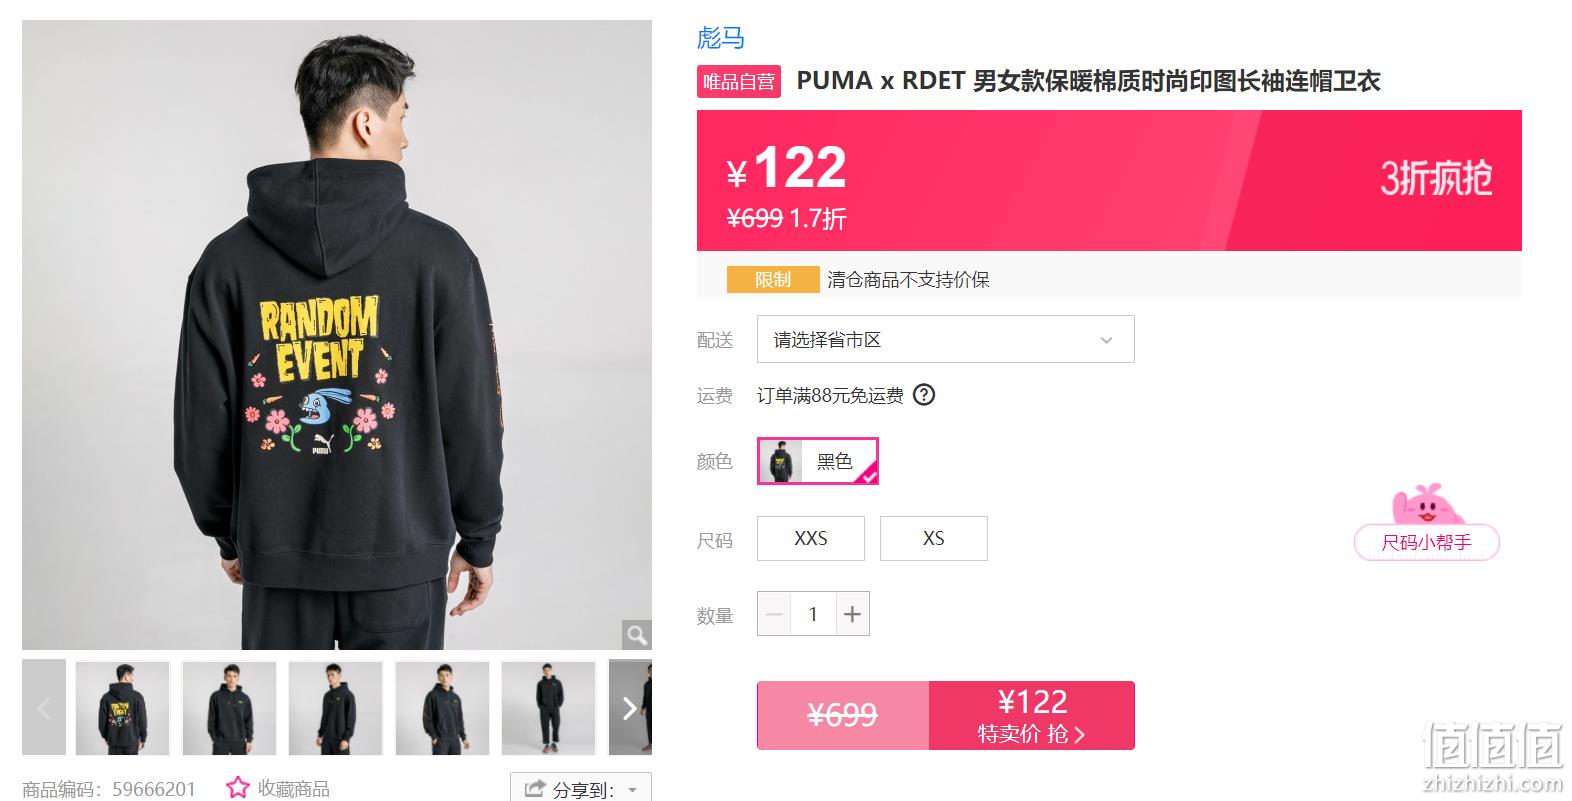Select the back-view hoodie thumbnail
The image size is (1572, 801).
tap(123, 708)
